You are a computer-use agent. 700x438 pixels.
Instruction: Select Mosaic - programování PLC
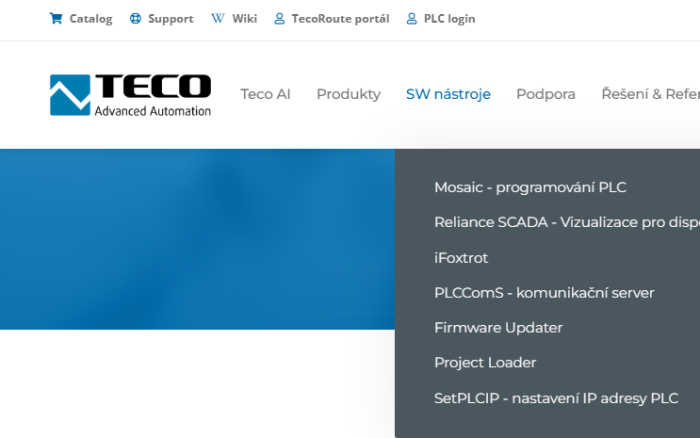530,187
